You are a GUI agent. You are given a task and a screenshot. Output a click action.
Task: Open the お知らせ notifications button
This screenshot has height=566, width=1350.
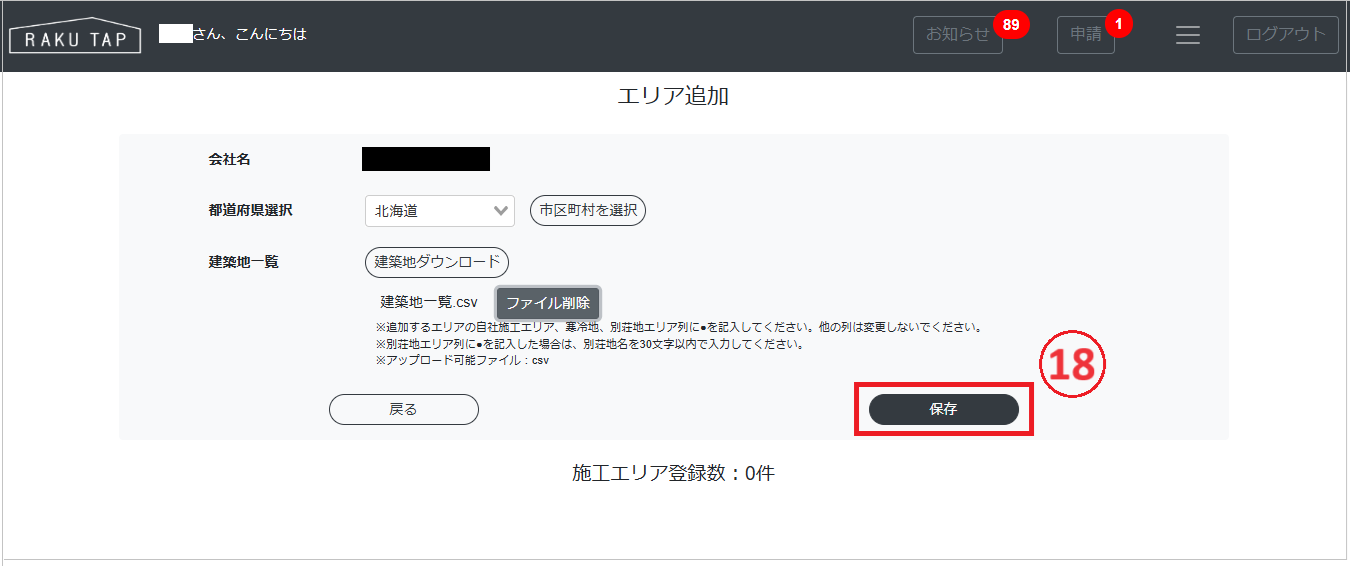click(957, 34)
